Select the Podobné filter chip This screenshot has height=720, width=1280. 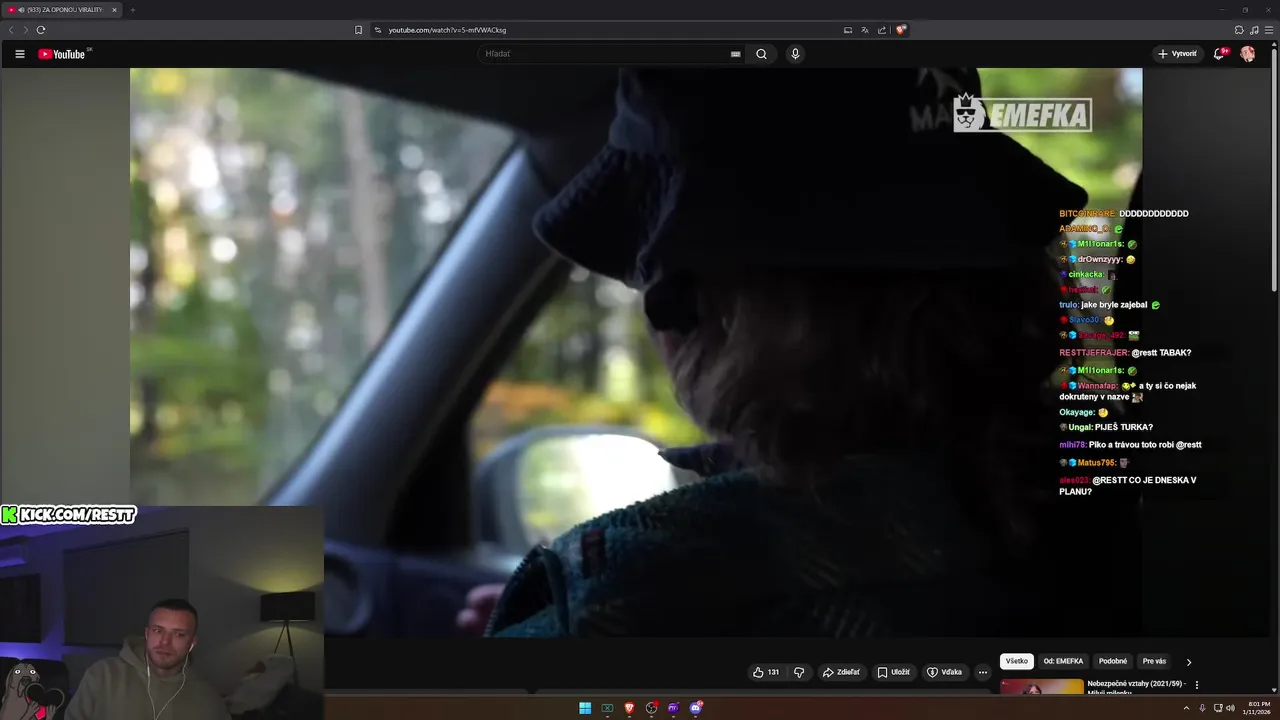[1113, 661]
